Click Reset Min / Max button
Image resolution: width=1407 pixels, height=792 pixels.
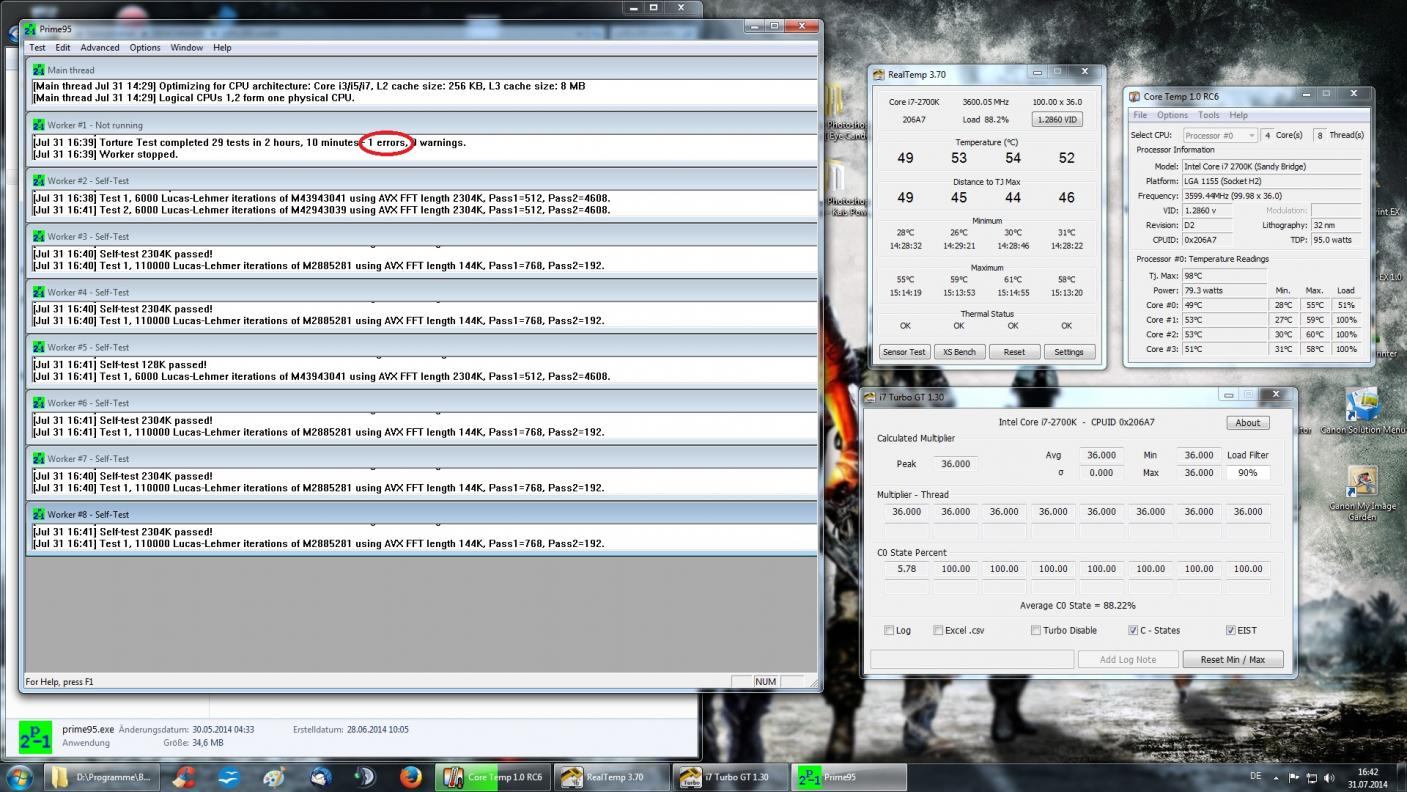tap(1233, 659)
